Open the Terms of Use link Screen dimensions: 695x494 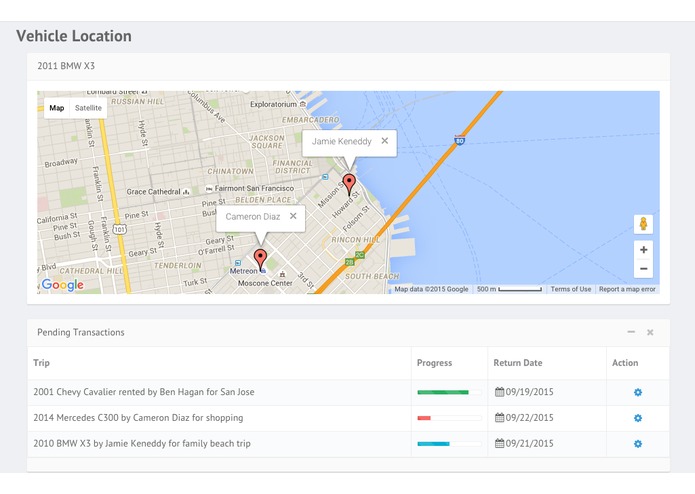pos(570,289)
